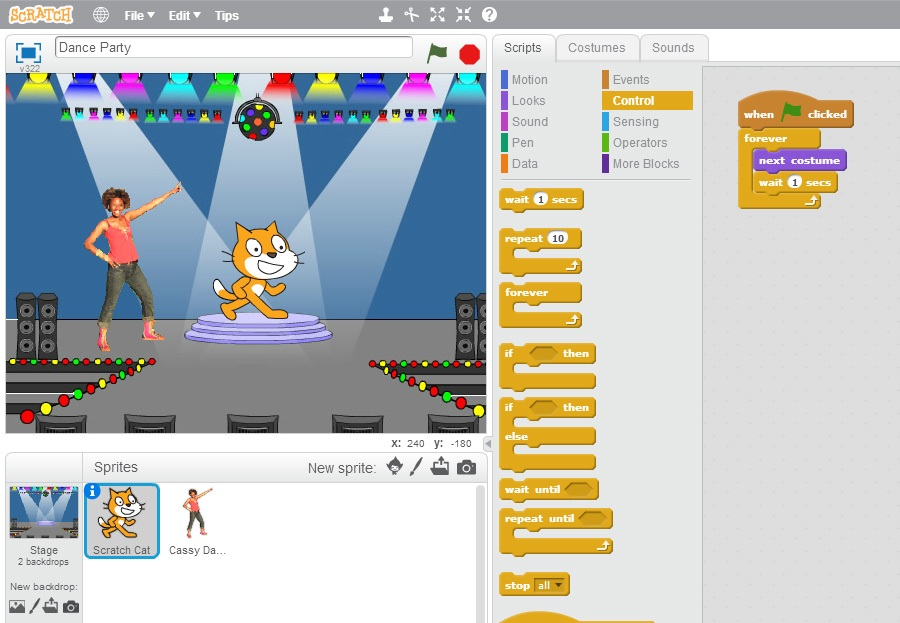
Task: Choose new sprite from library icon
Action: 395,467
